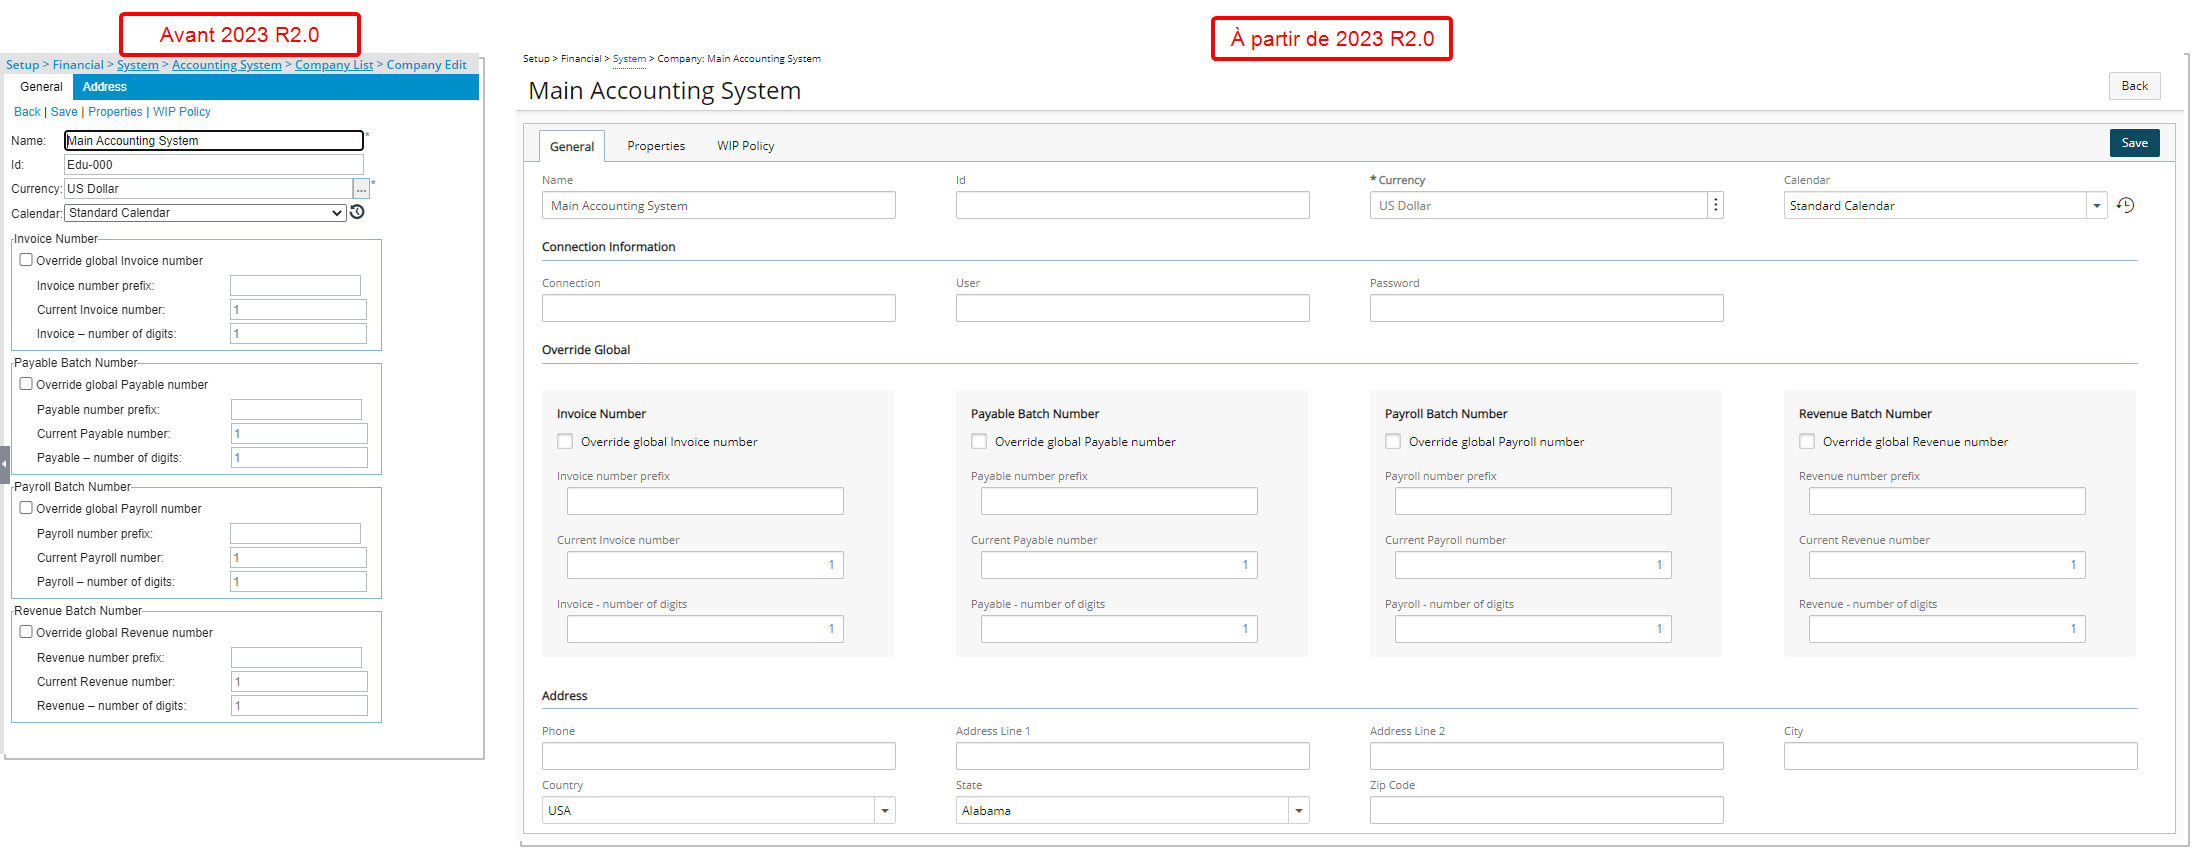Click Current Invoice number field in old layout

(298, 310)
